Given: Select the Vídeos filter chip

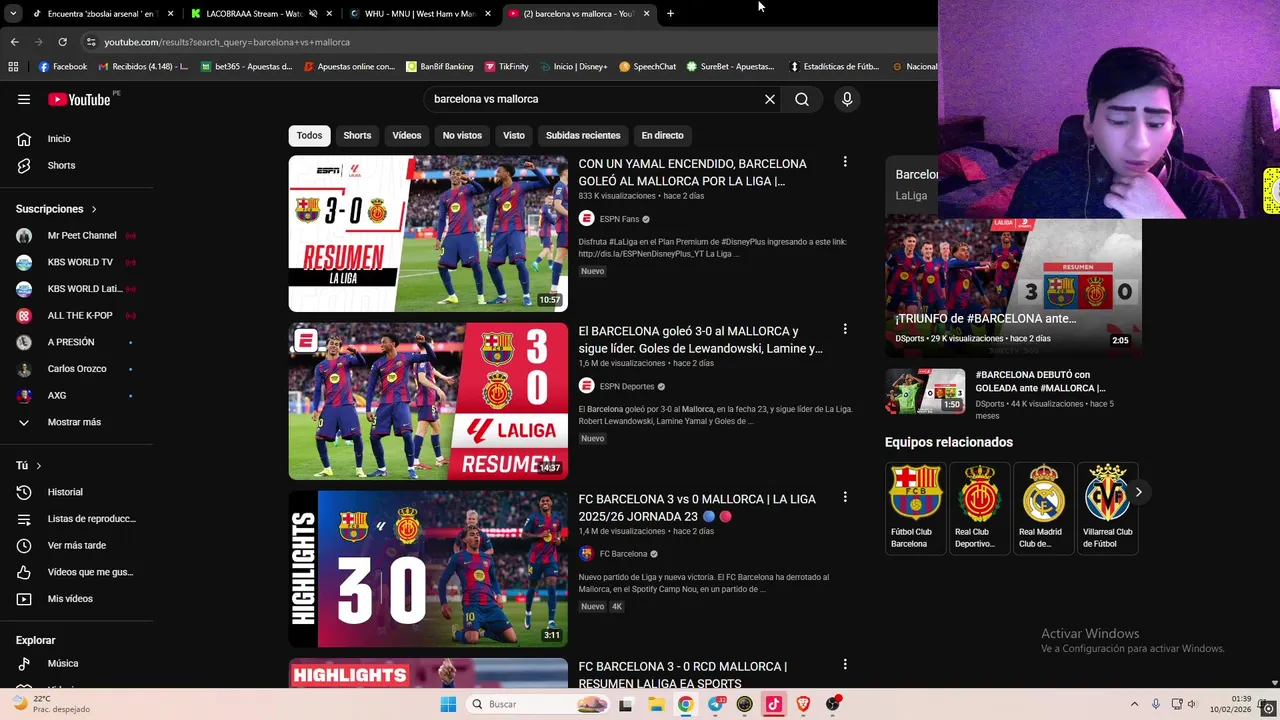Looking at the screenshot, I should point(407,135).
